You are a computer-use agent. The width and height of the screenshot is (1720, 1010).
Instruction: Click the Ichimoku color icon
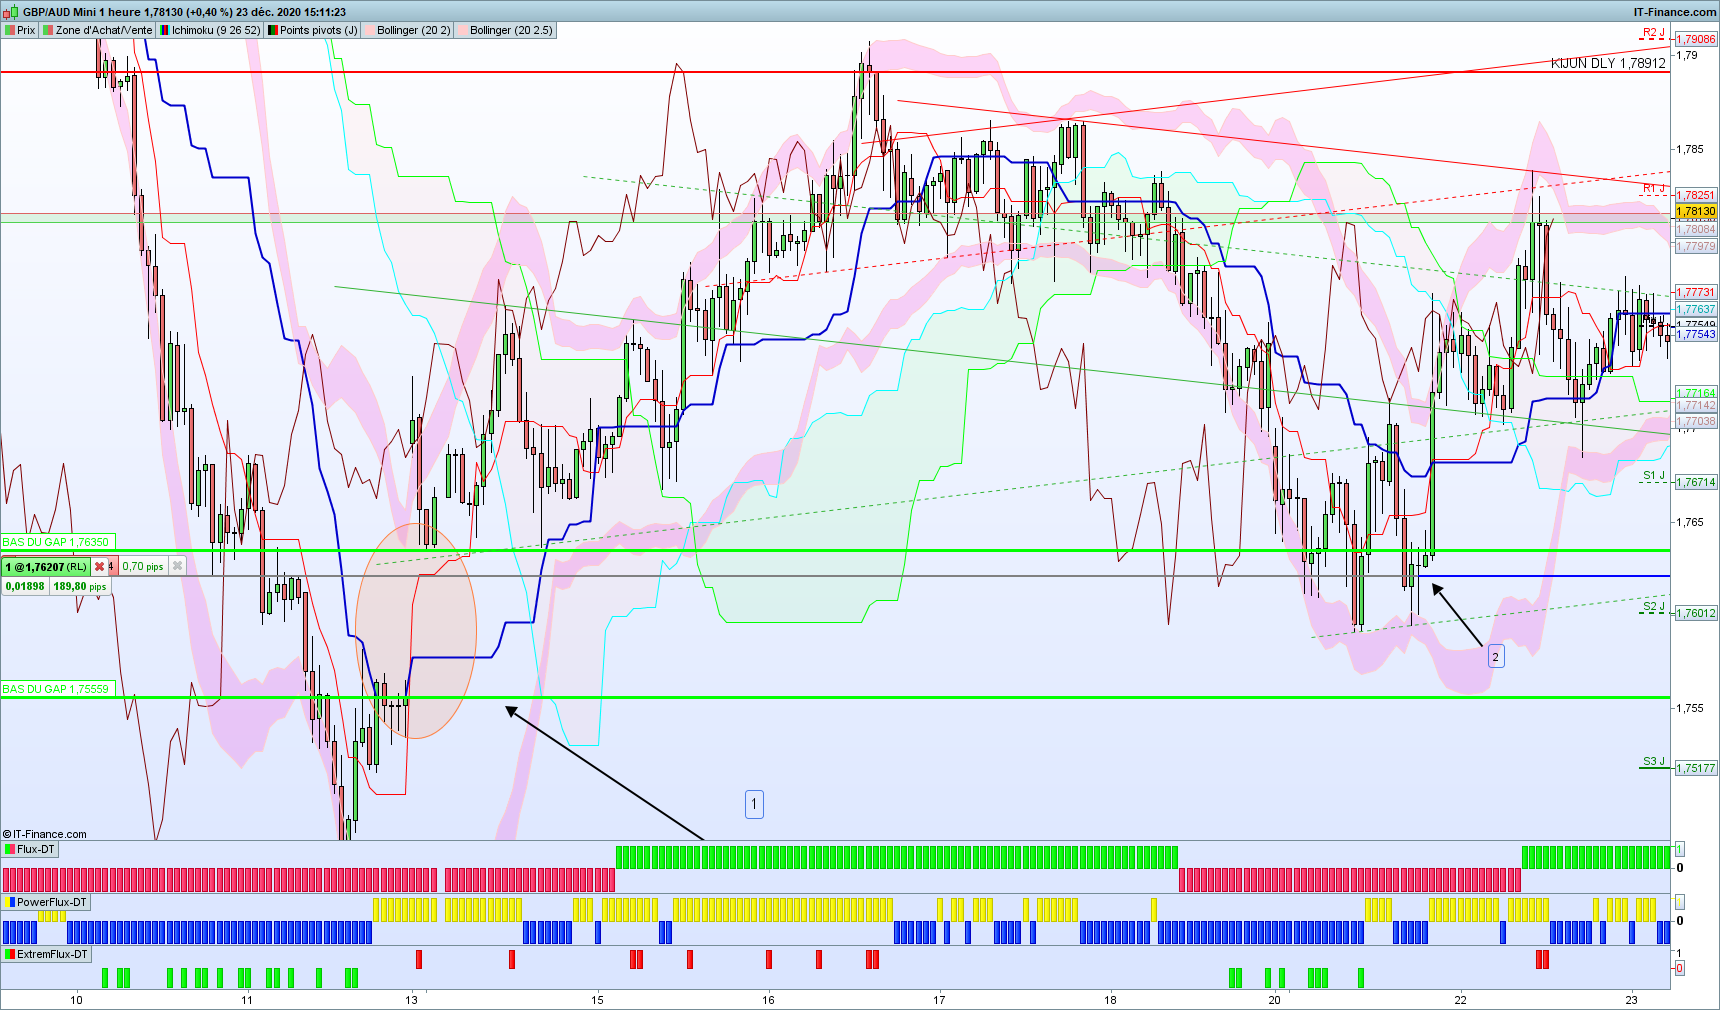[x=164, y=30]
